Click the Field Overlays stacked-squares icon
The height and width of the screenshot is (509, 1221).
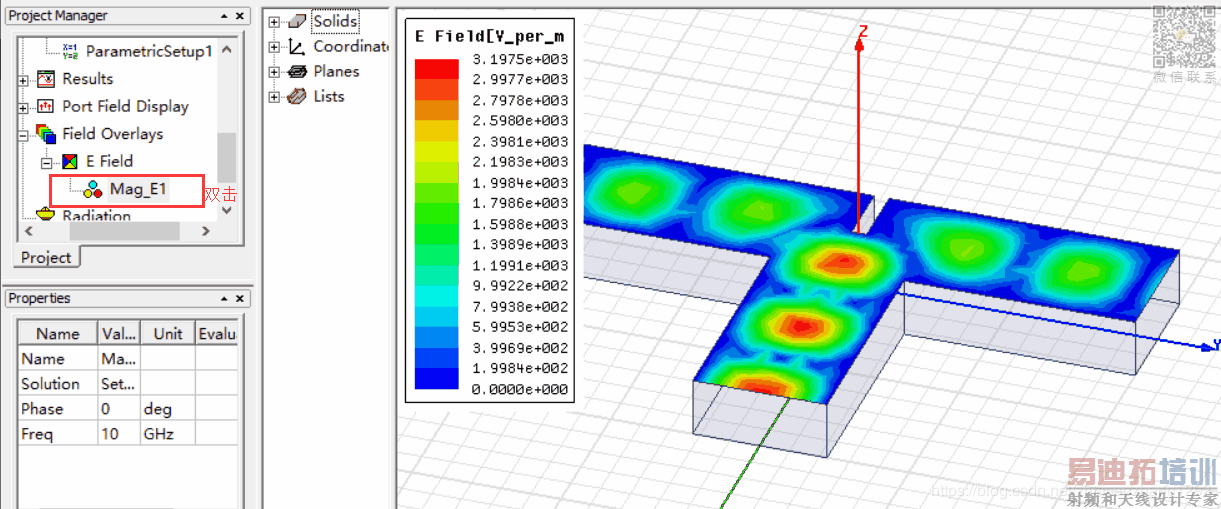click(x=46, y=133)
